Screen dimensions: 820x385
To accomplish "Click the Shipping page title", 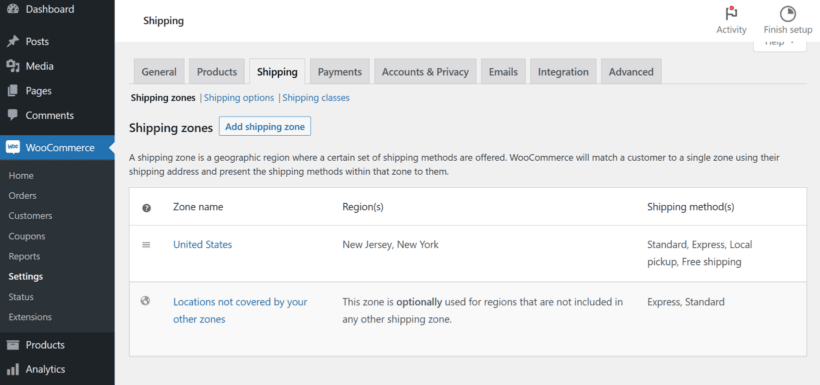I will (x=164, y=21).
